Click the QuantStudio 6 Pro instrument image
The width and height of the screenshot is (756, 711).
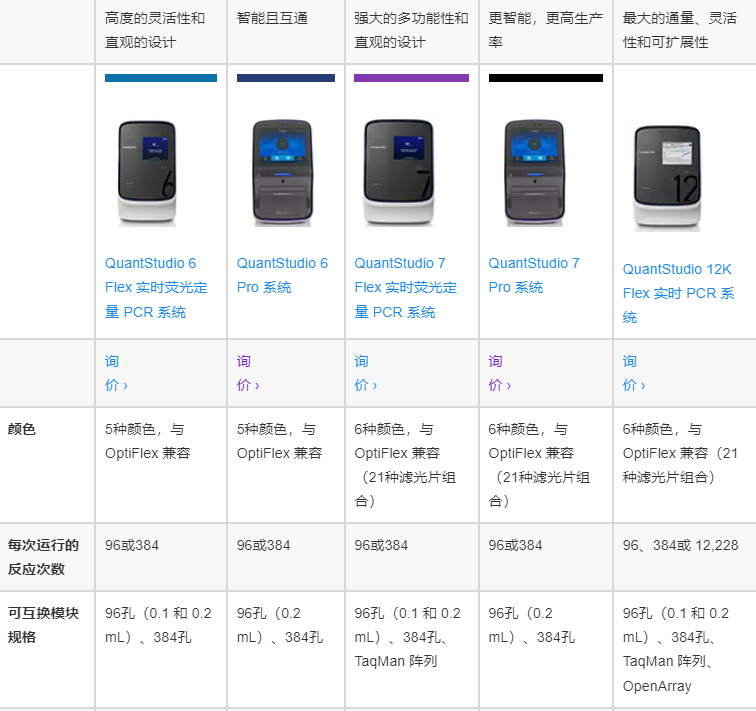[283, 173]
